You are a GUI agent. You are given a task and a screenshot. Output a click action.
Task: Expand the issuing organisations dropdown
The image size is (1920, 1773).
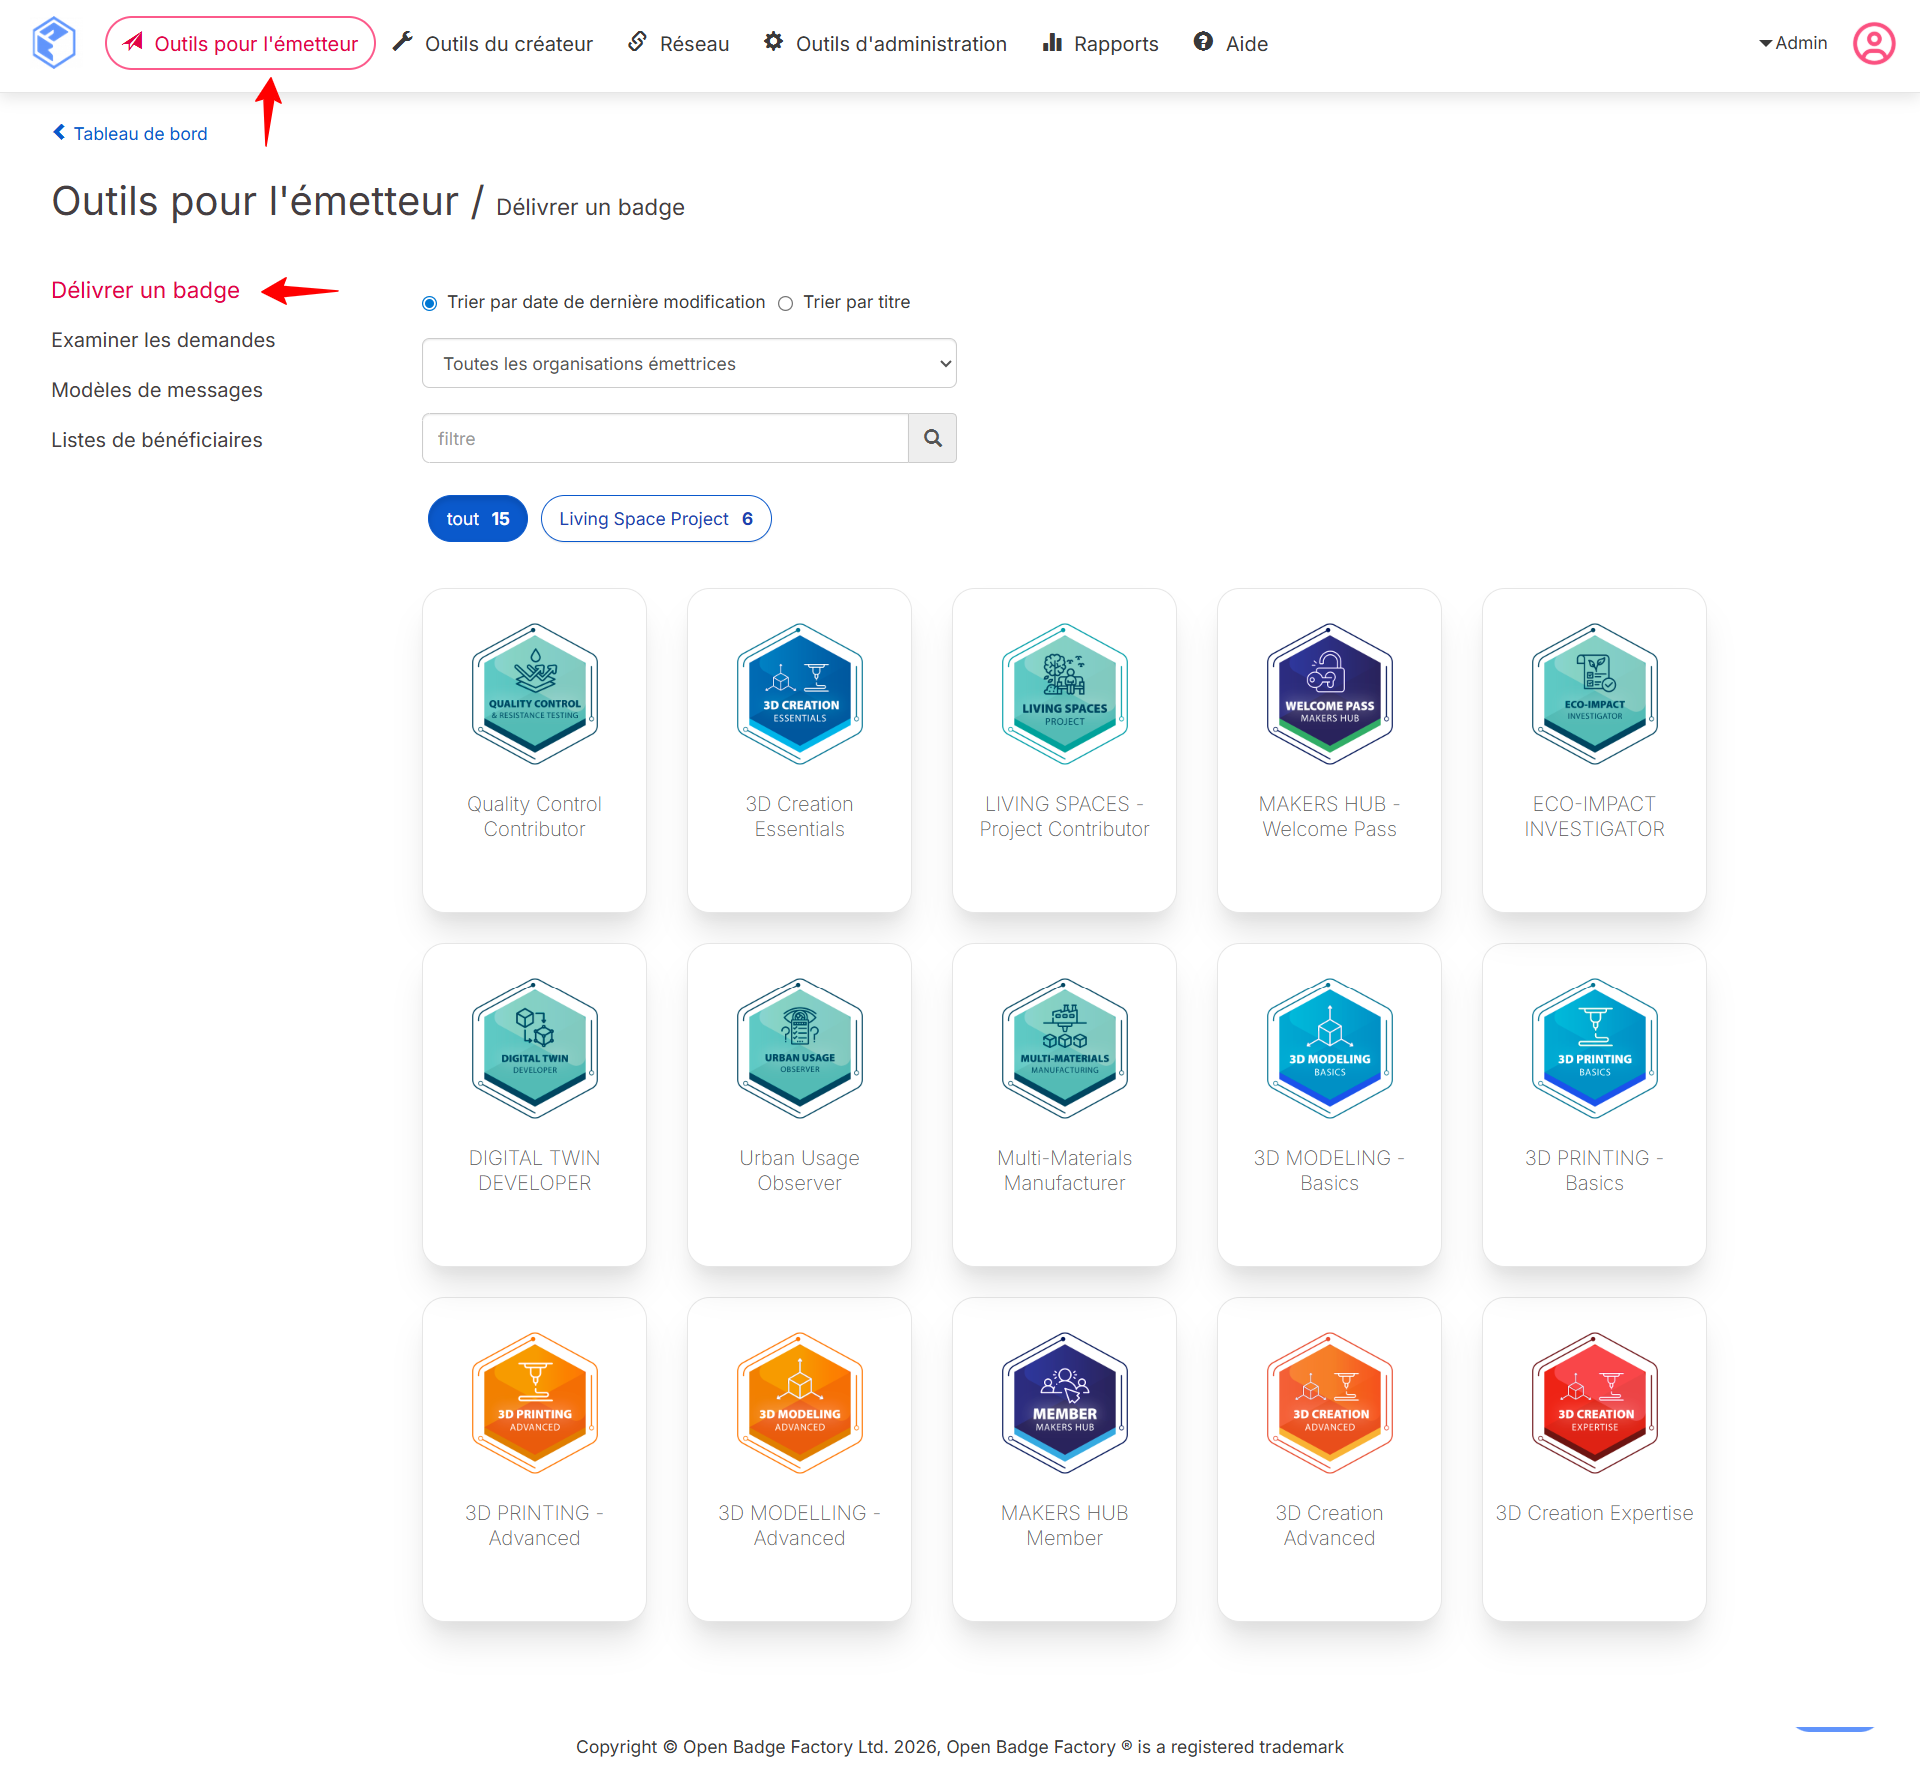pyautogui.click(x=689, y=363)
